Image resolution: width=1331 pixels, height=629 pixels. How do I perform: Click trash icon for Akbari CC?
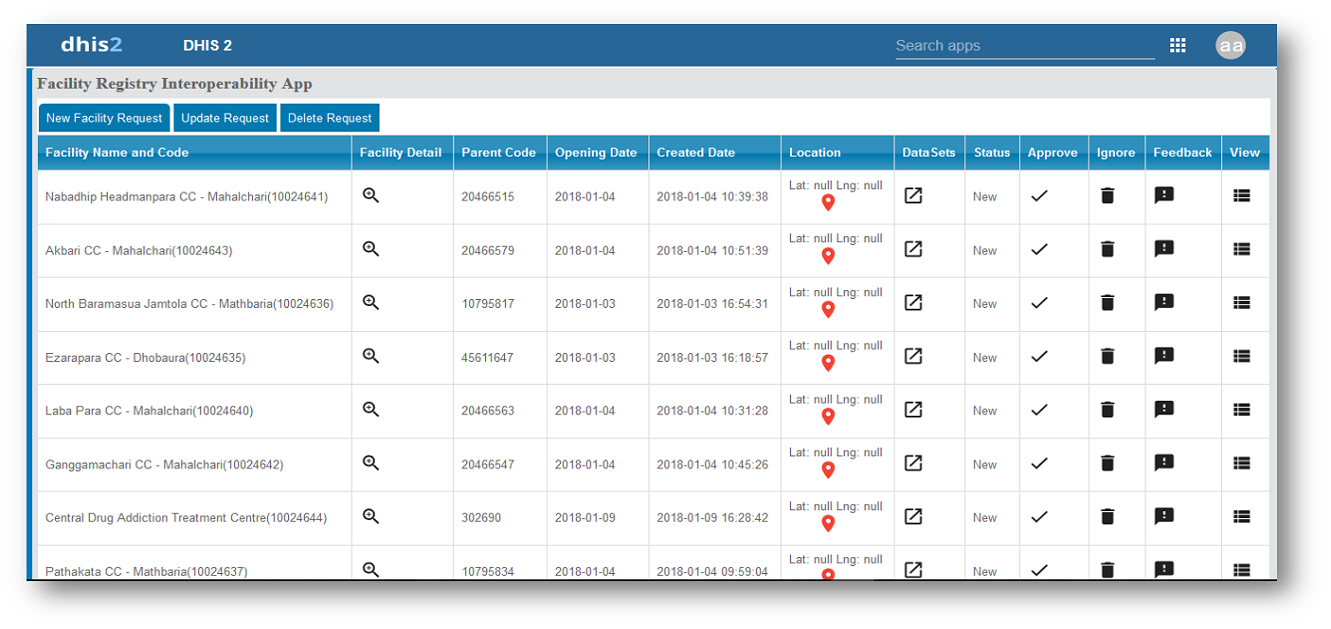(x=1107, y=249)
